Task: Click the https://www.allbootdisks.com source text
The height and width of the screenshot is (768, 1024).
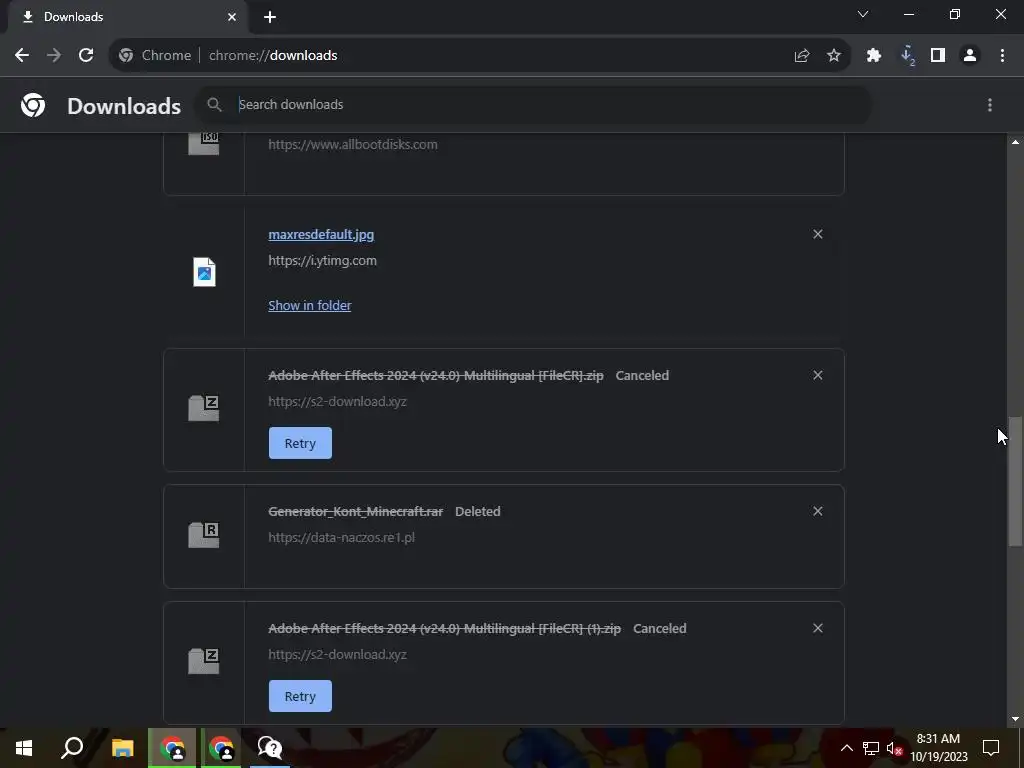Action: point(353,144)
